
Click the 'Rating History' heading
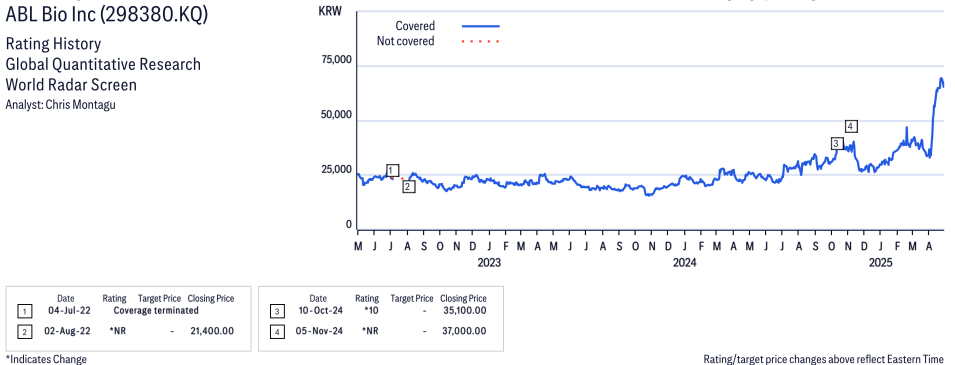click(x=54, y=44)
